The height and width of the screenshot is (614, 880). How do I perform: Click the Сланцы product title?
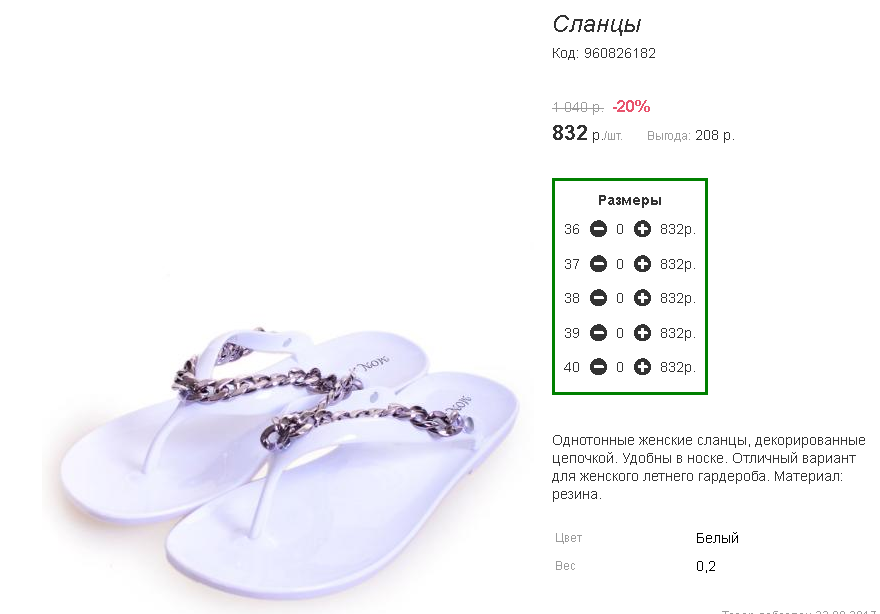pos(597,24)
